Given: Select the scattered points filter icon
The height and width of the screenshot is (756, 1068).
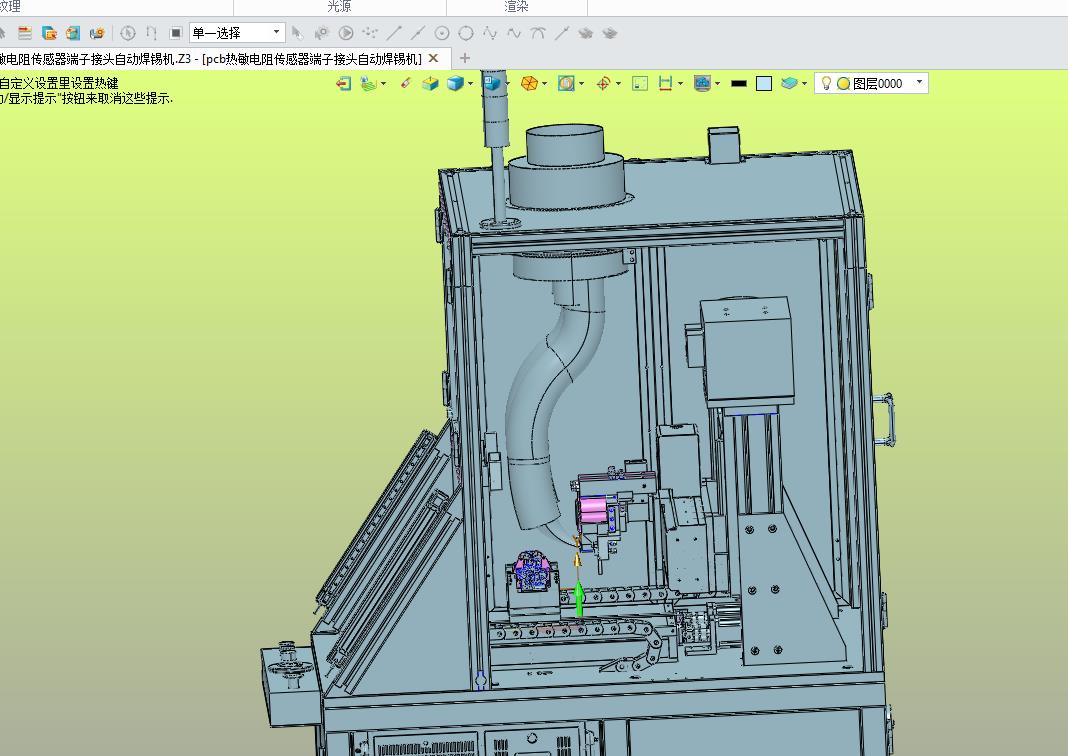Looking at the screenshot, I should (370, 33).
